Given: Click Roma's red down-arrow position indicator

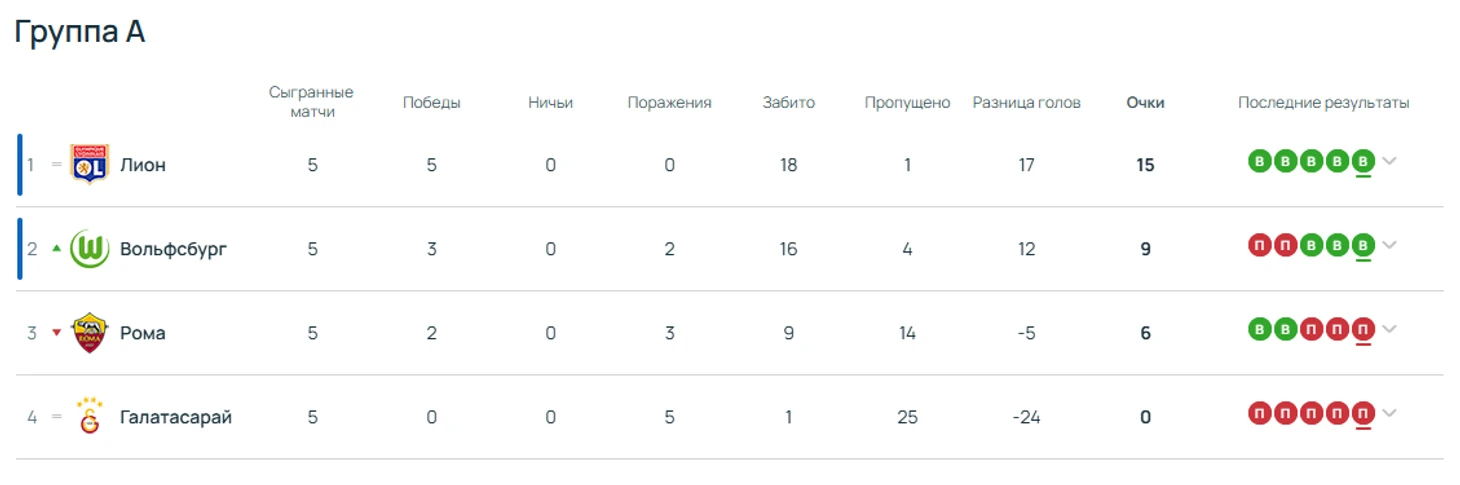Looking at the screenshot, I should 56,333.
